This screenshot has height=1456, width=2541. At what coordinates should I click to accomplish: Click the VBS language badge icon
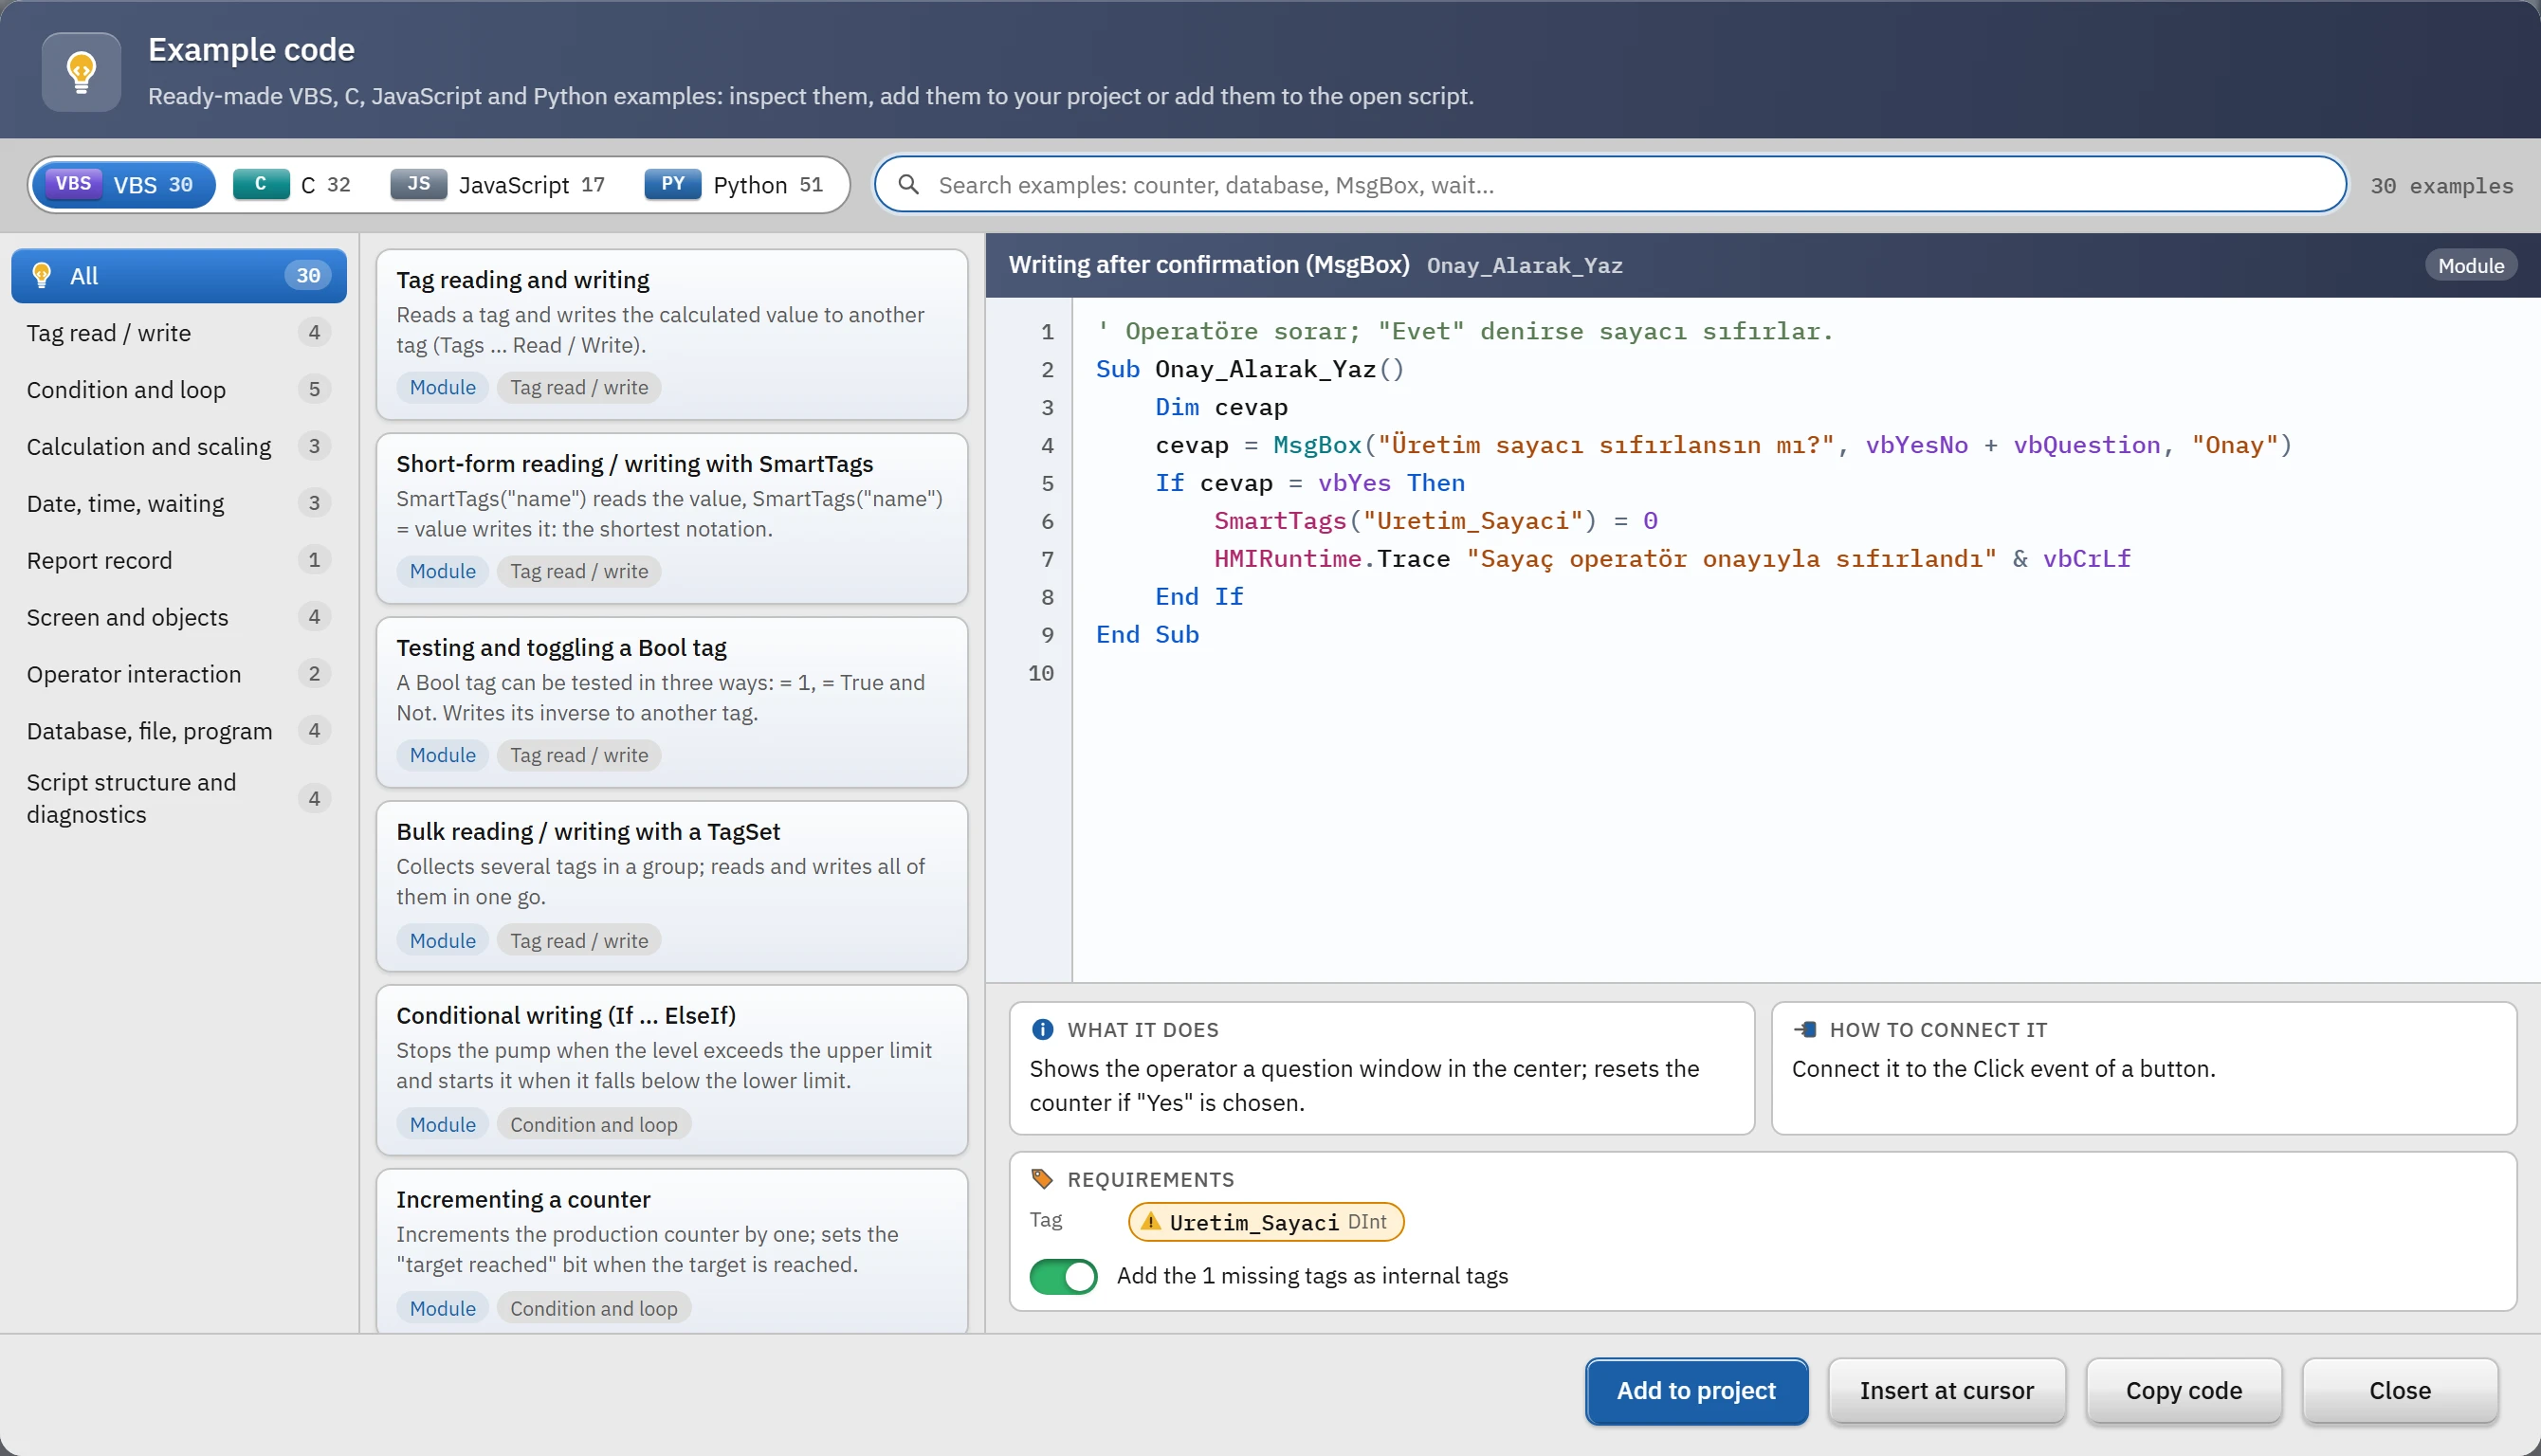pos(73,184)
